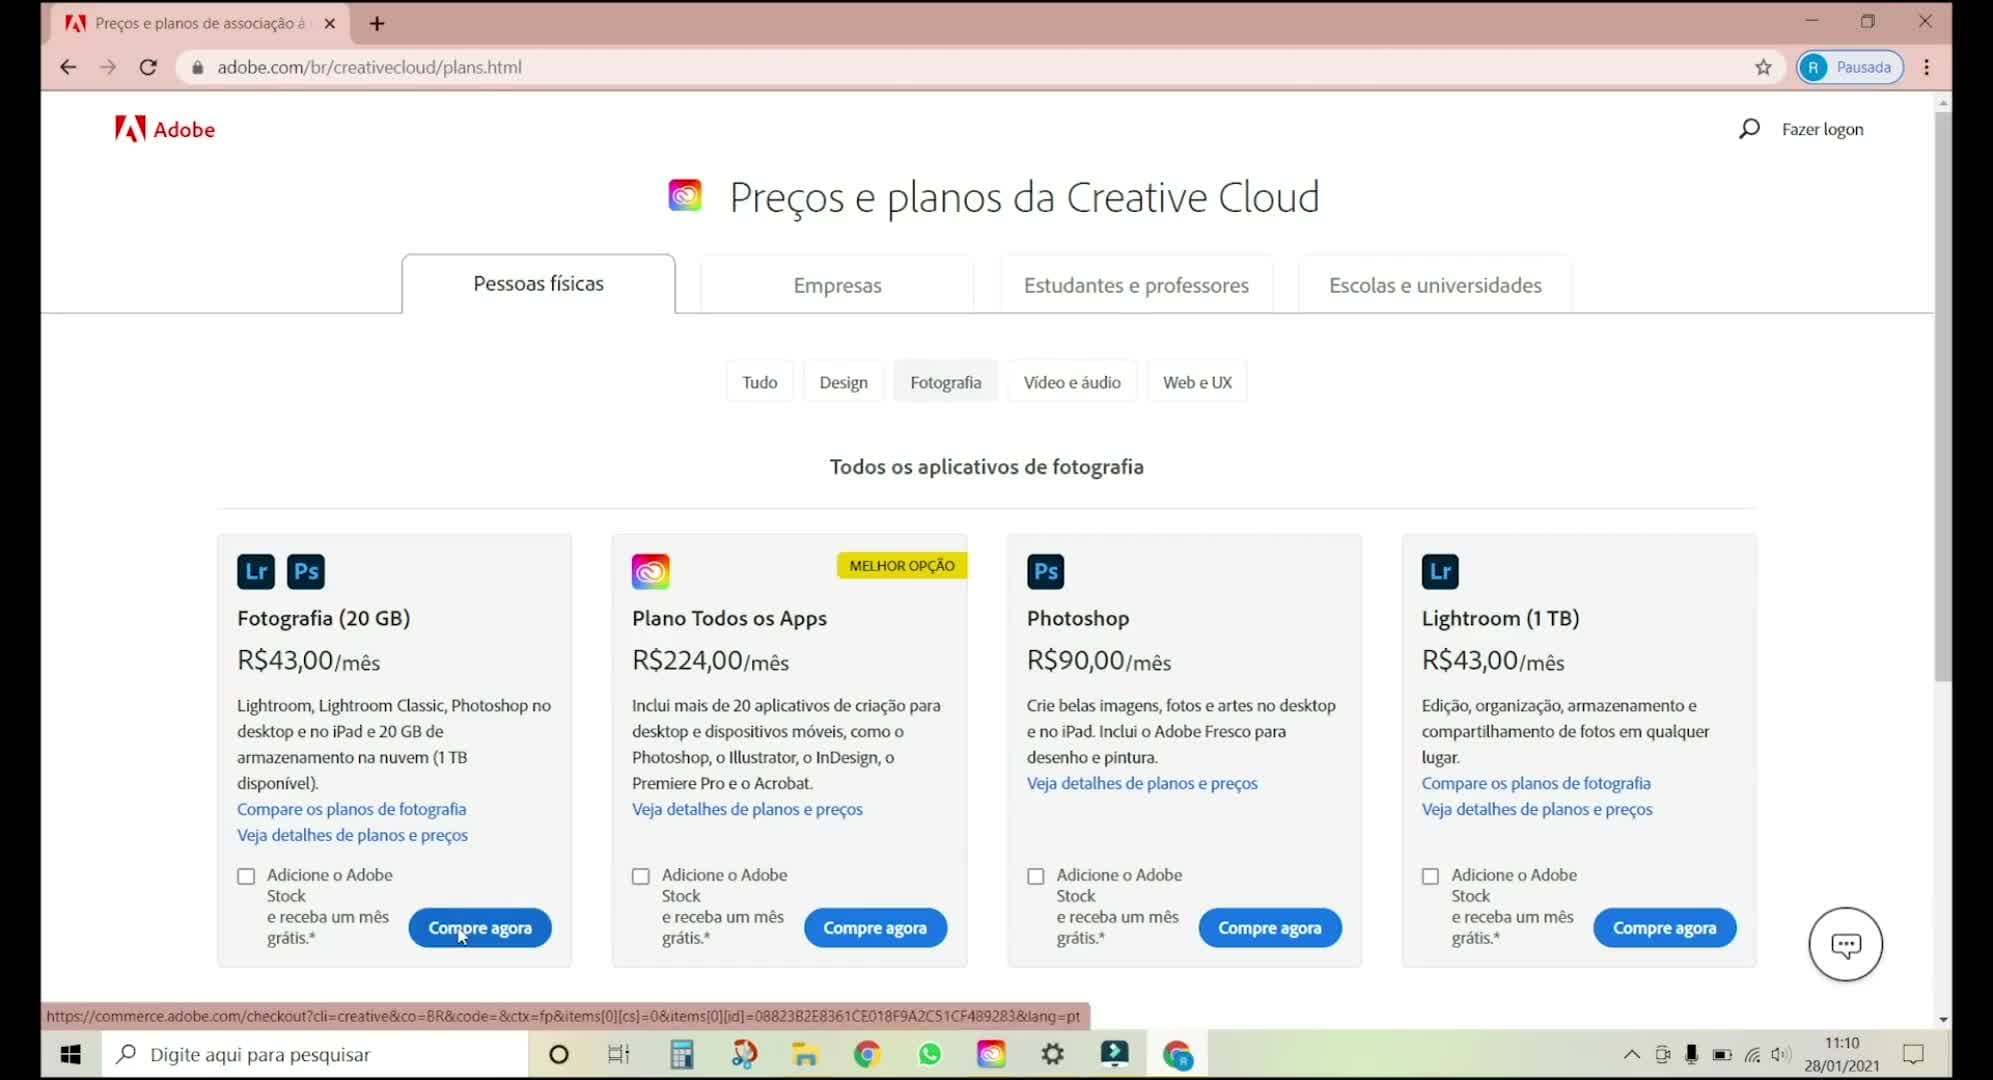Click the volume icon in the system tray
Screen dimensions: 1993x1080
pos(1780,1054)
